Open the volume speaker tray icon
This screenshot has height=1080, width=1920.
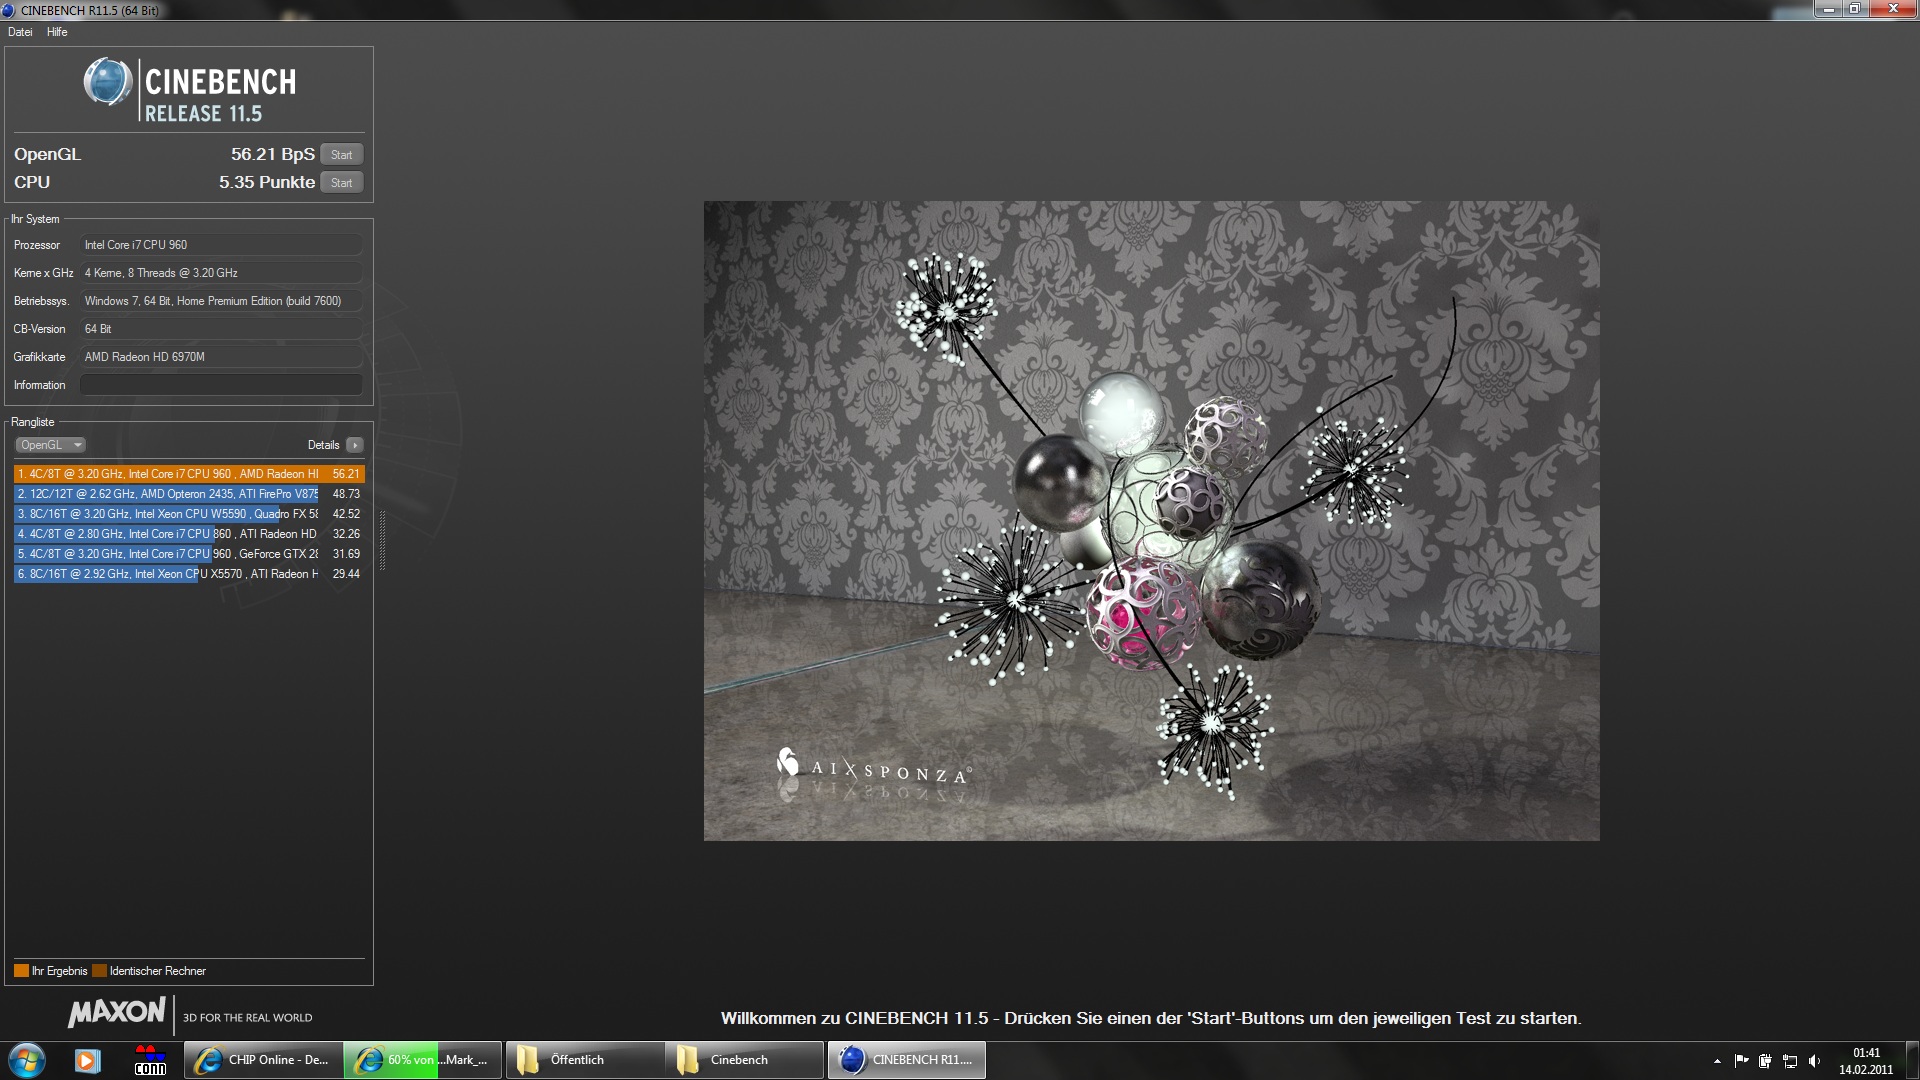click(x=1814, y=1061)
